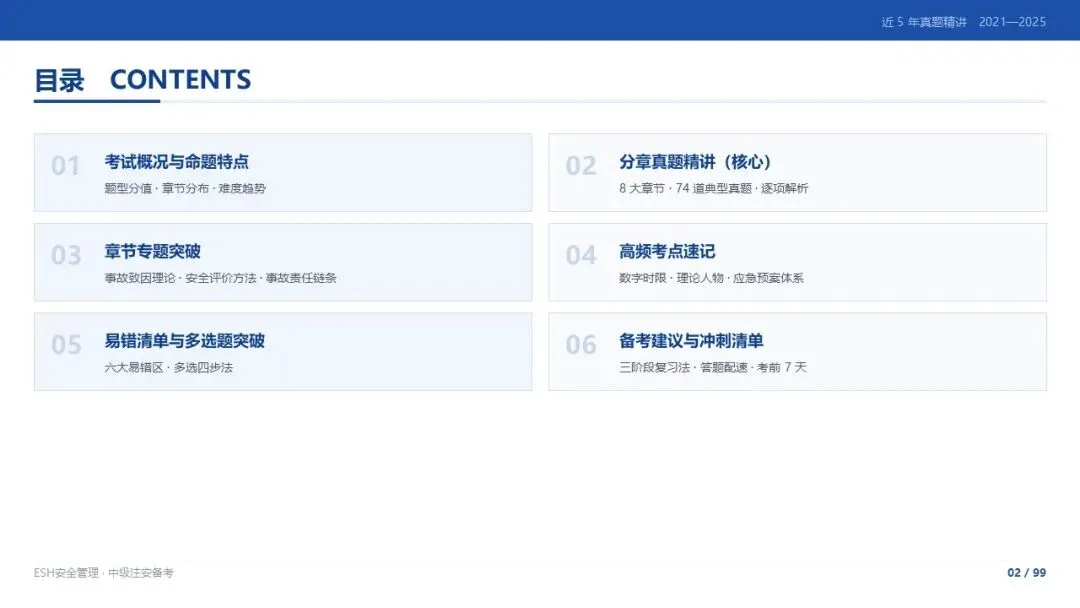Select subtitle 题型分值 · 章节分布 · 难度趋势
This screenshot has width=1080, height=608.
(185, 189)
